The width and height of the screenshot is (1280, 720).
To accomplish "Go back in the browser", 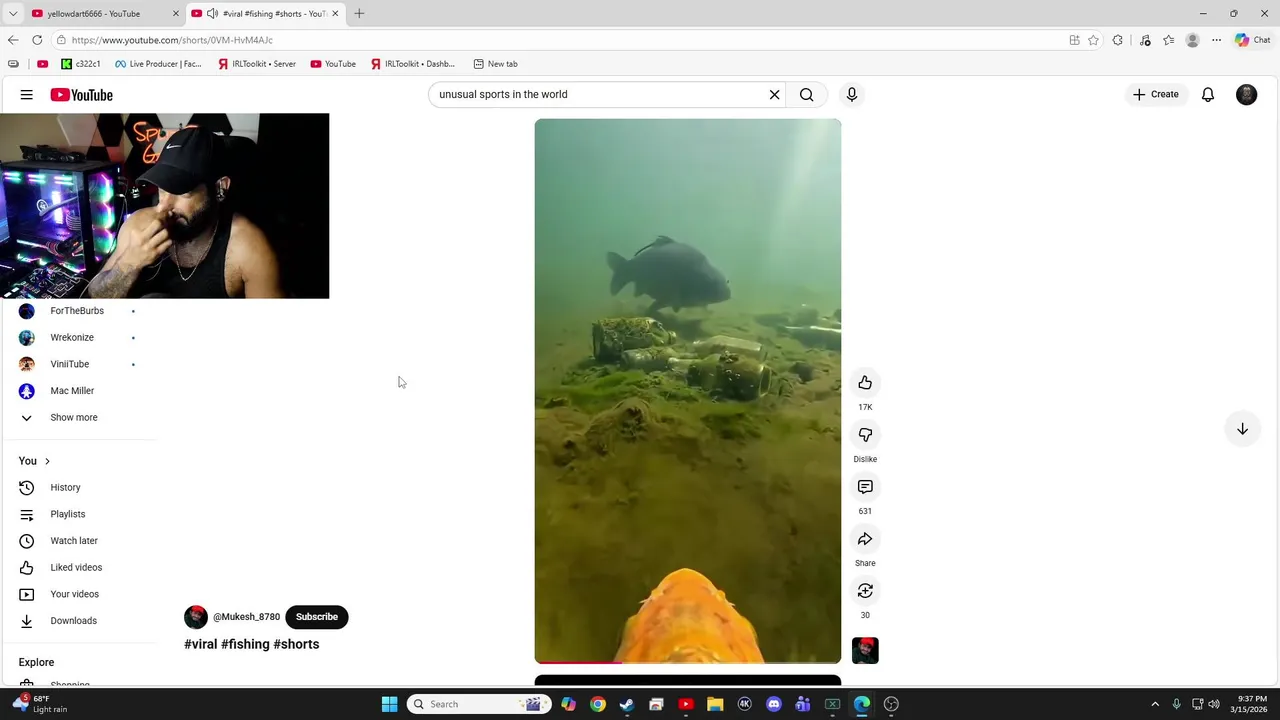I will click(13, 40).
